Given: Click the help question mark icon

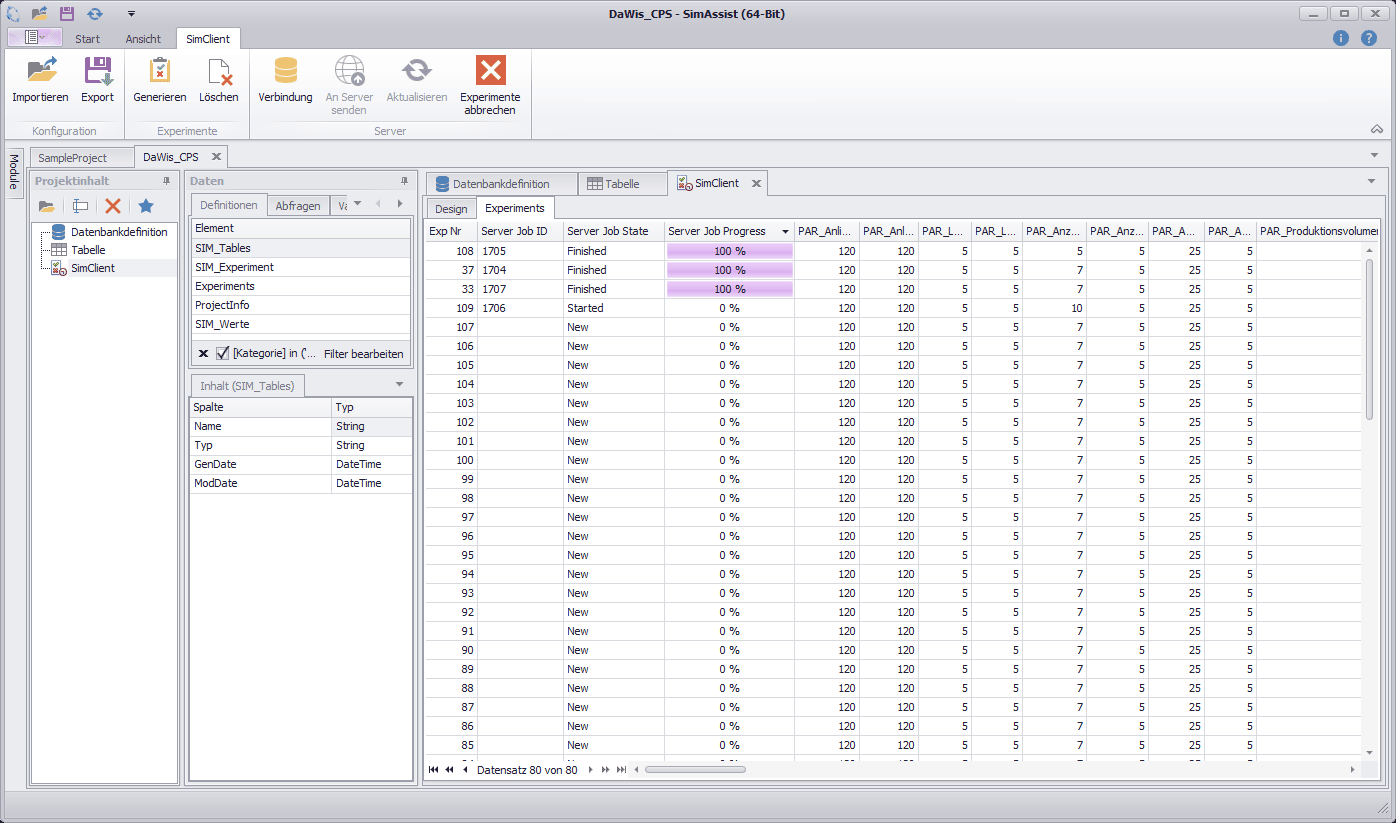Looking at the screenshot, I should pyautogui.click(x=1369, y=38).
